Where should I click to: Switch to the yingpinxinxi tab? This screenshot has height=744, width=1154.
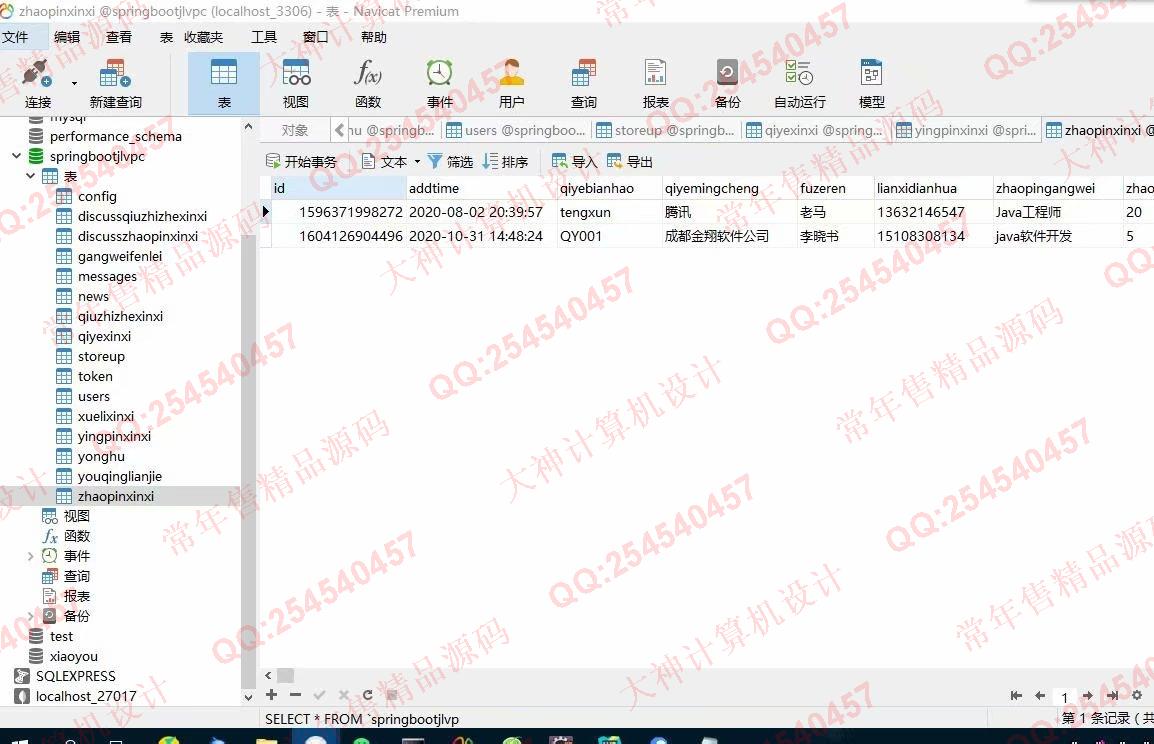click(x=966, y=130)
